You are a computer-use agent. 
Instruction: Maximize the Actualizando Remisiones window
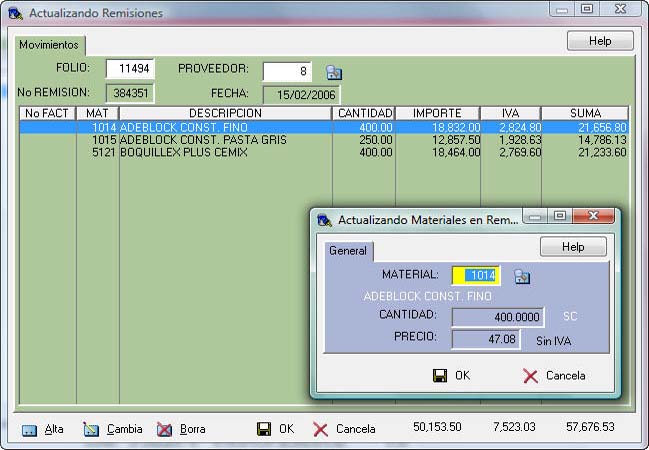(x=587, y=9)
